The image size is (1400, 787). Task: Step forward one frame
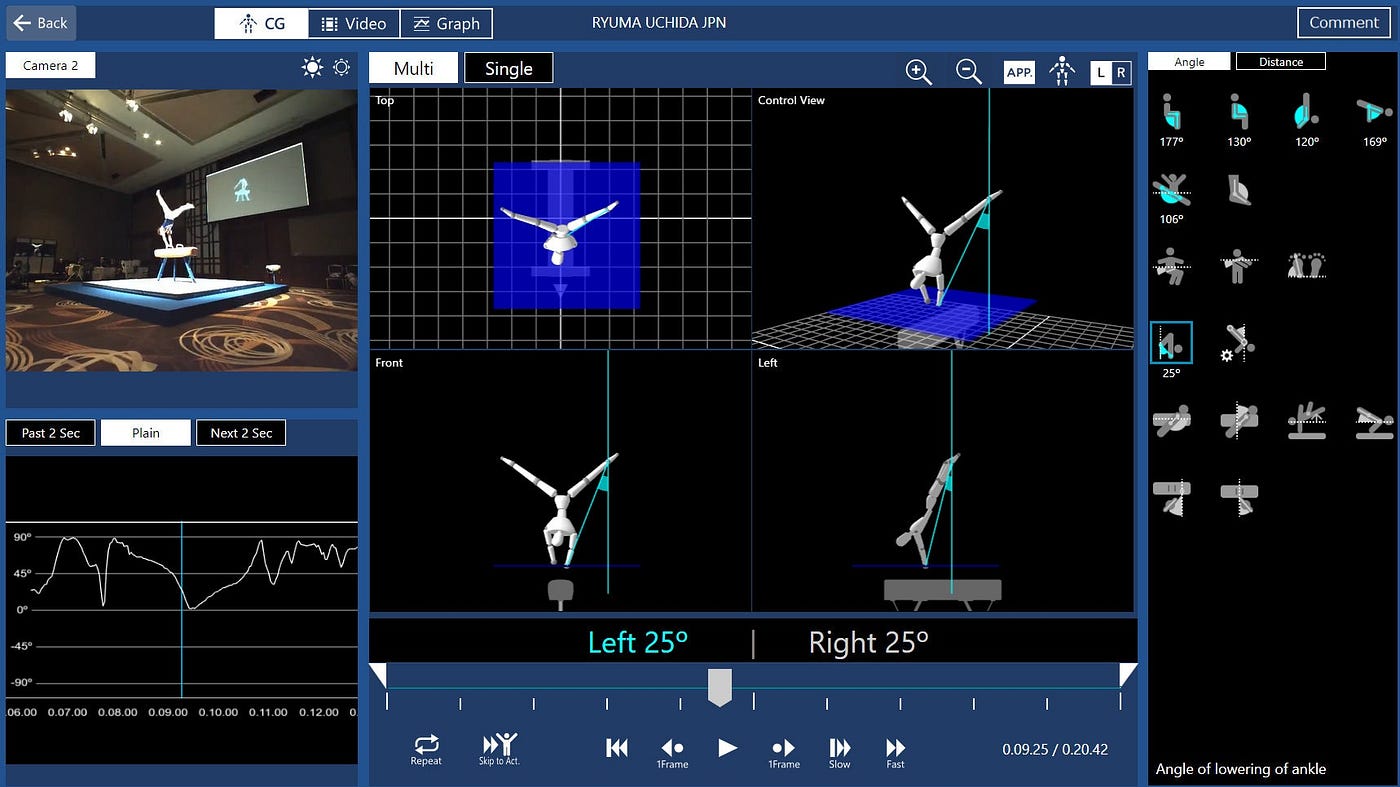point(784,752)
